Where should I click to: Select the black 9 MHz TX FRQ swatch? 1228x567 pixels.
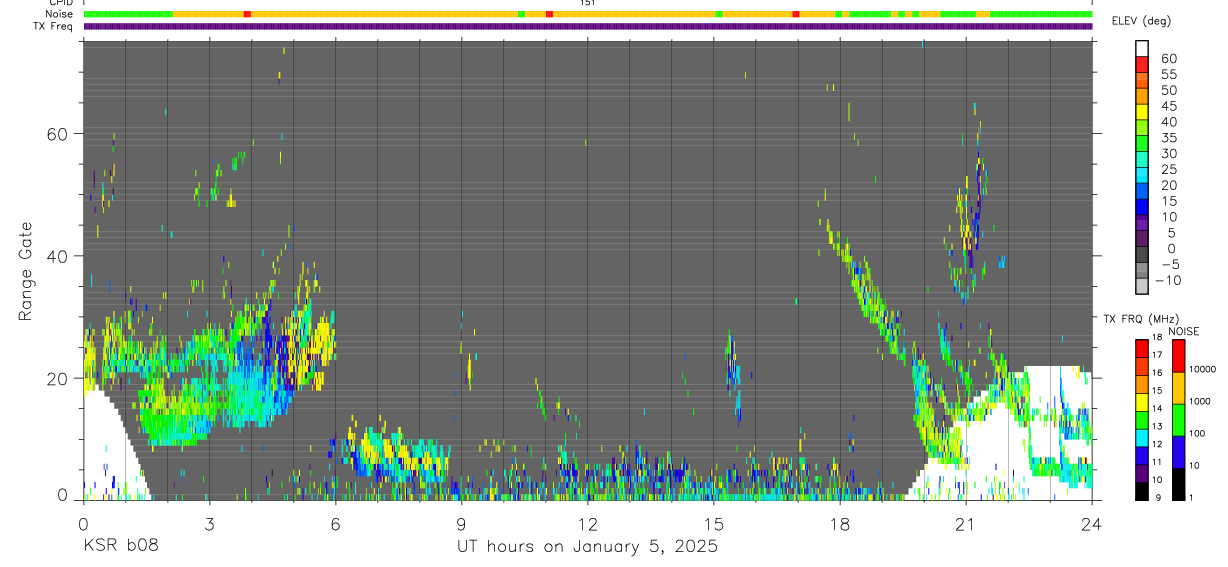(1142, 491)
